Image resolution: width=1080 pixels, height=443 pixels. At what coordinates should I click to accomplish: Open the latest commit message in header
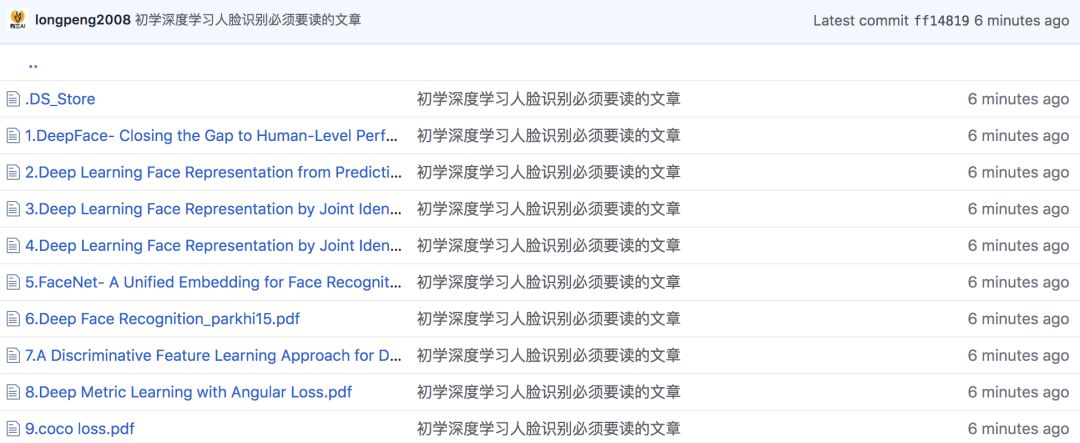(248, 20)
